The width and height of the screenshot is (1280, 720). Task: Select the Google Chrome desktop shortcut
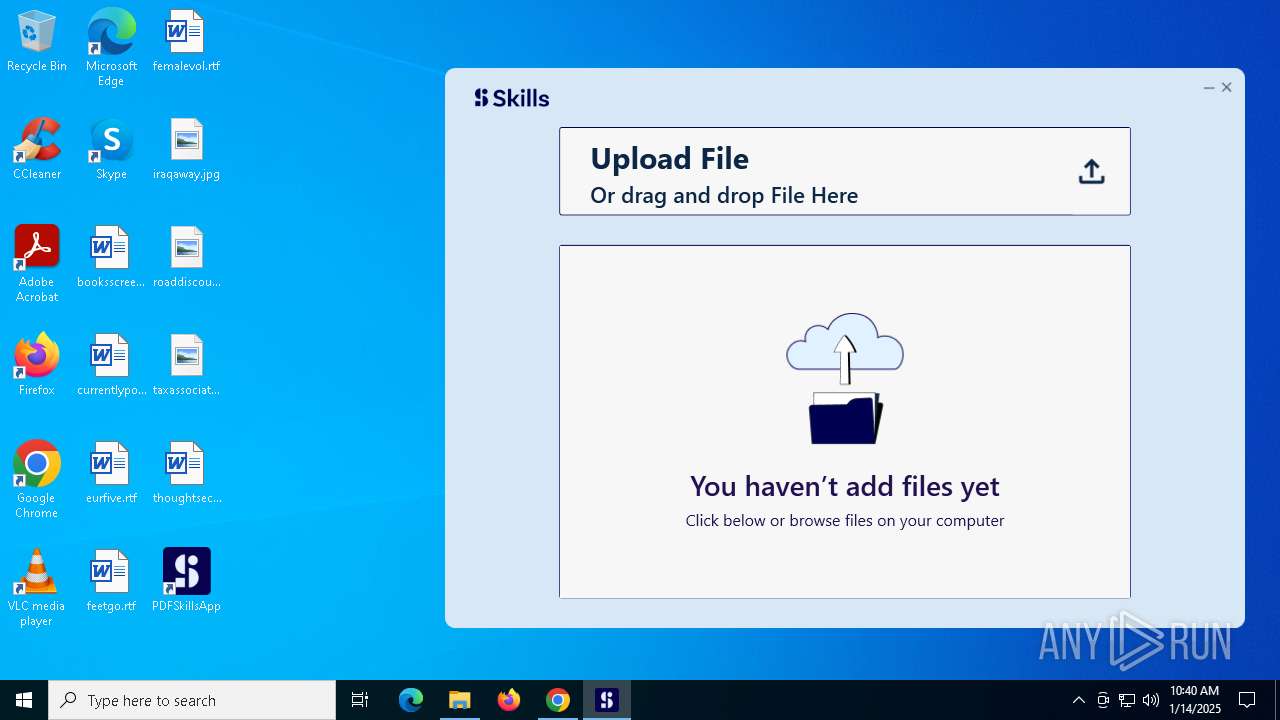click(37, 479)
